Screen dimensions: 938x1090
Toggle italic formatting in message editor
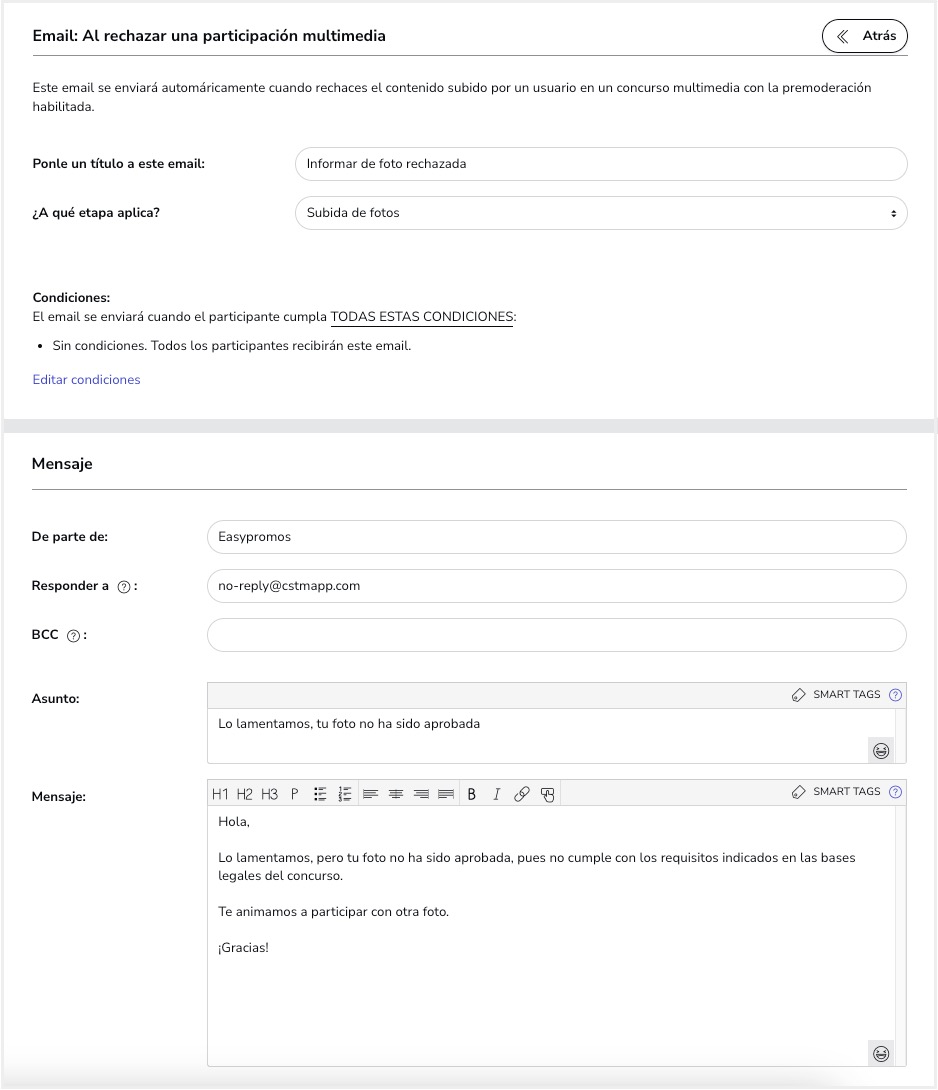pyautogui.click(x=496, y=794)
